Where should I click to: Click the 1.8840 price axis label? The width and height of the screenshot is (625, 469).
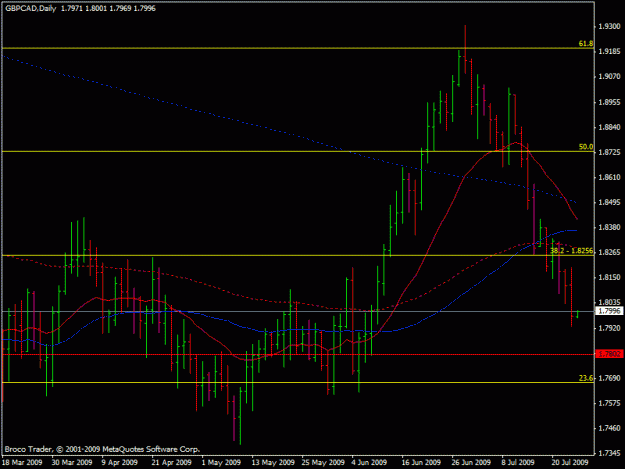click(x=609, y=127)
